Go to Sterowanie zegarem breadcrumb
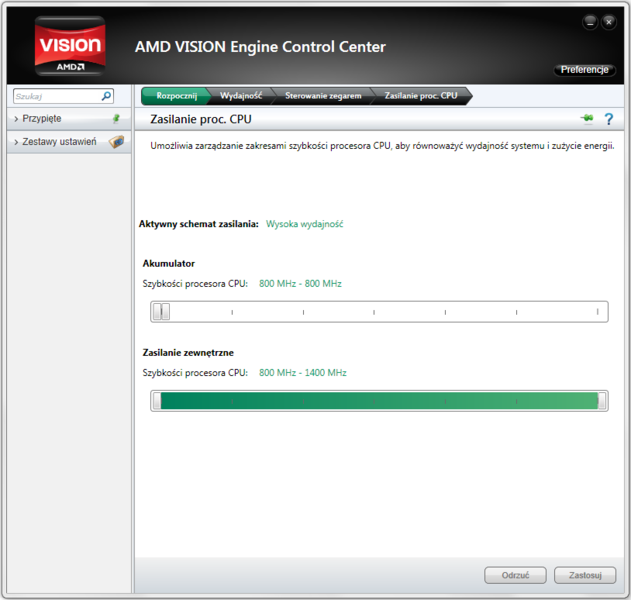 [323, 96]
